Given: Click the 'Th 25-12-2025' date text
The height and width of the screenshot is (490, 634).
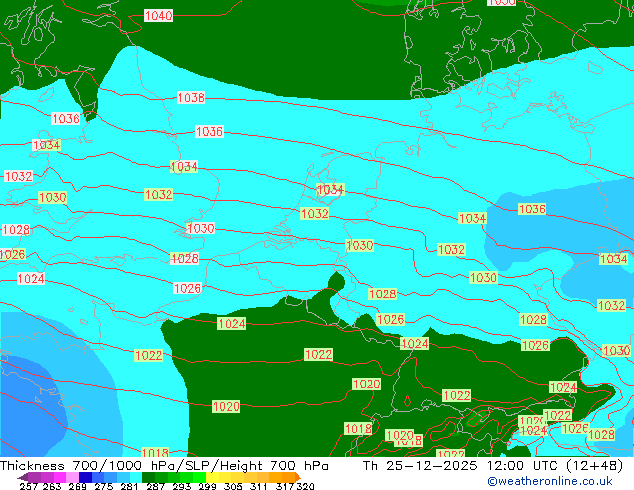Looking at the screenshot, I should pos(420,466).
